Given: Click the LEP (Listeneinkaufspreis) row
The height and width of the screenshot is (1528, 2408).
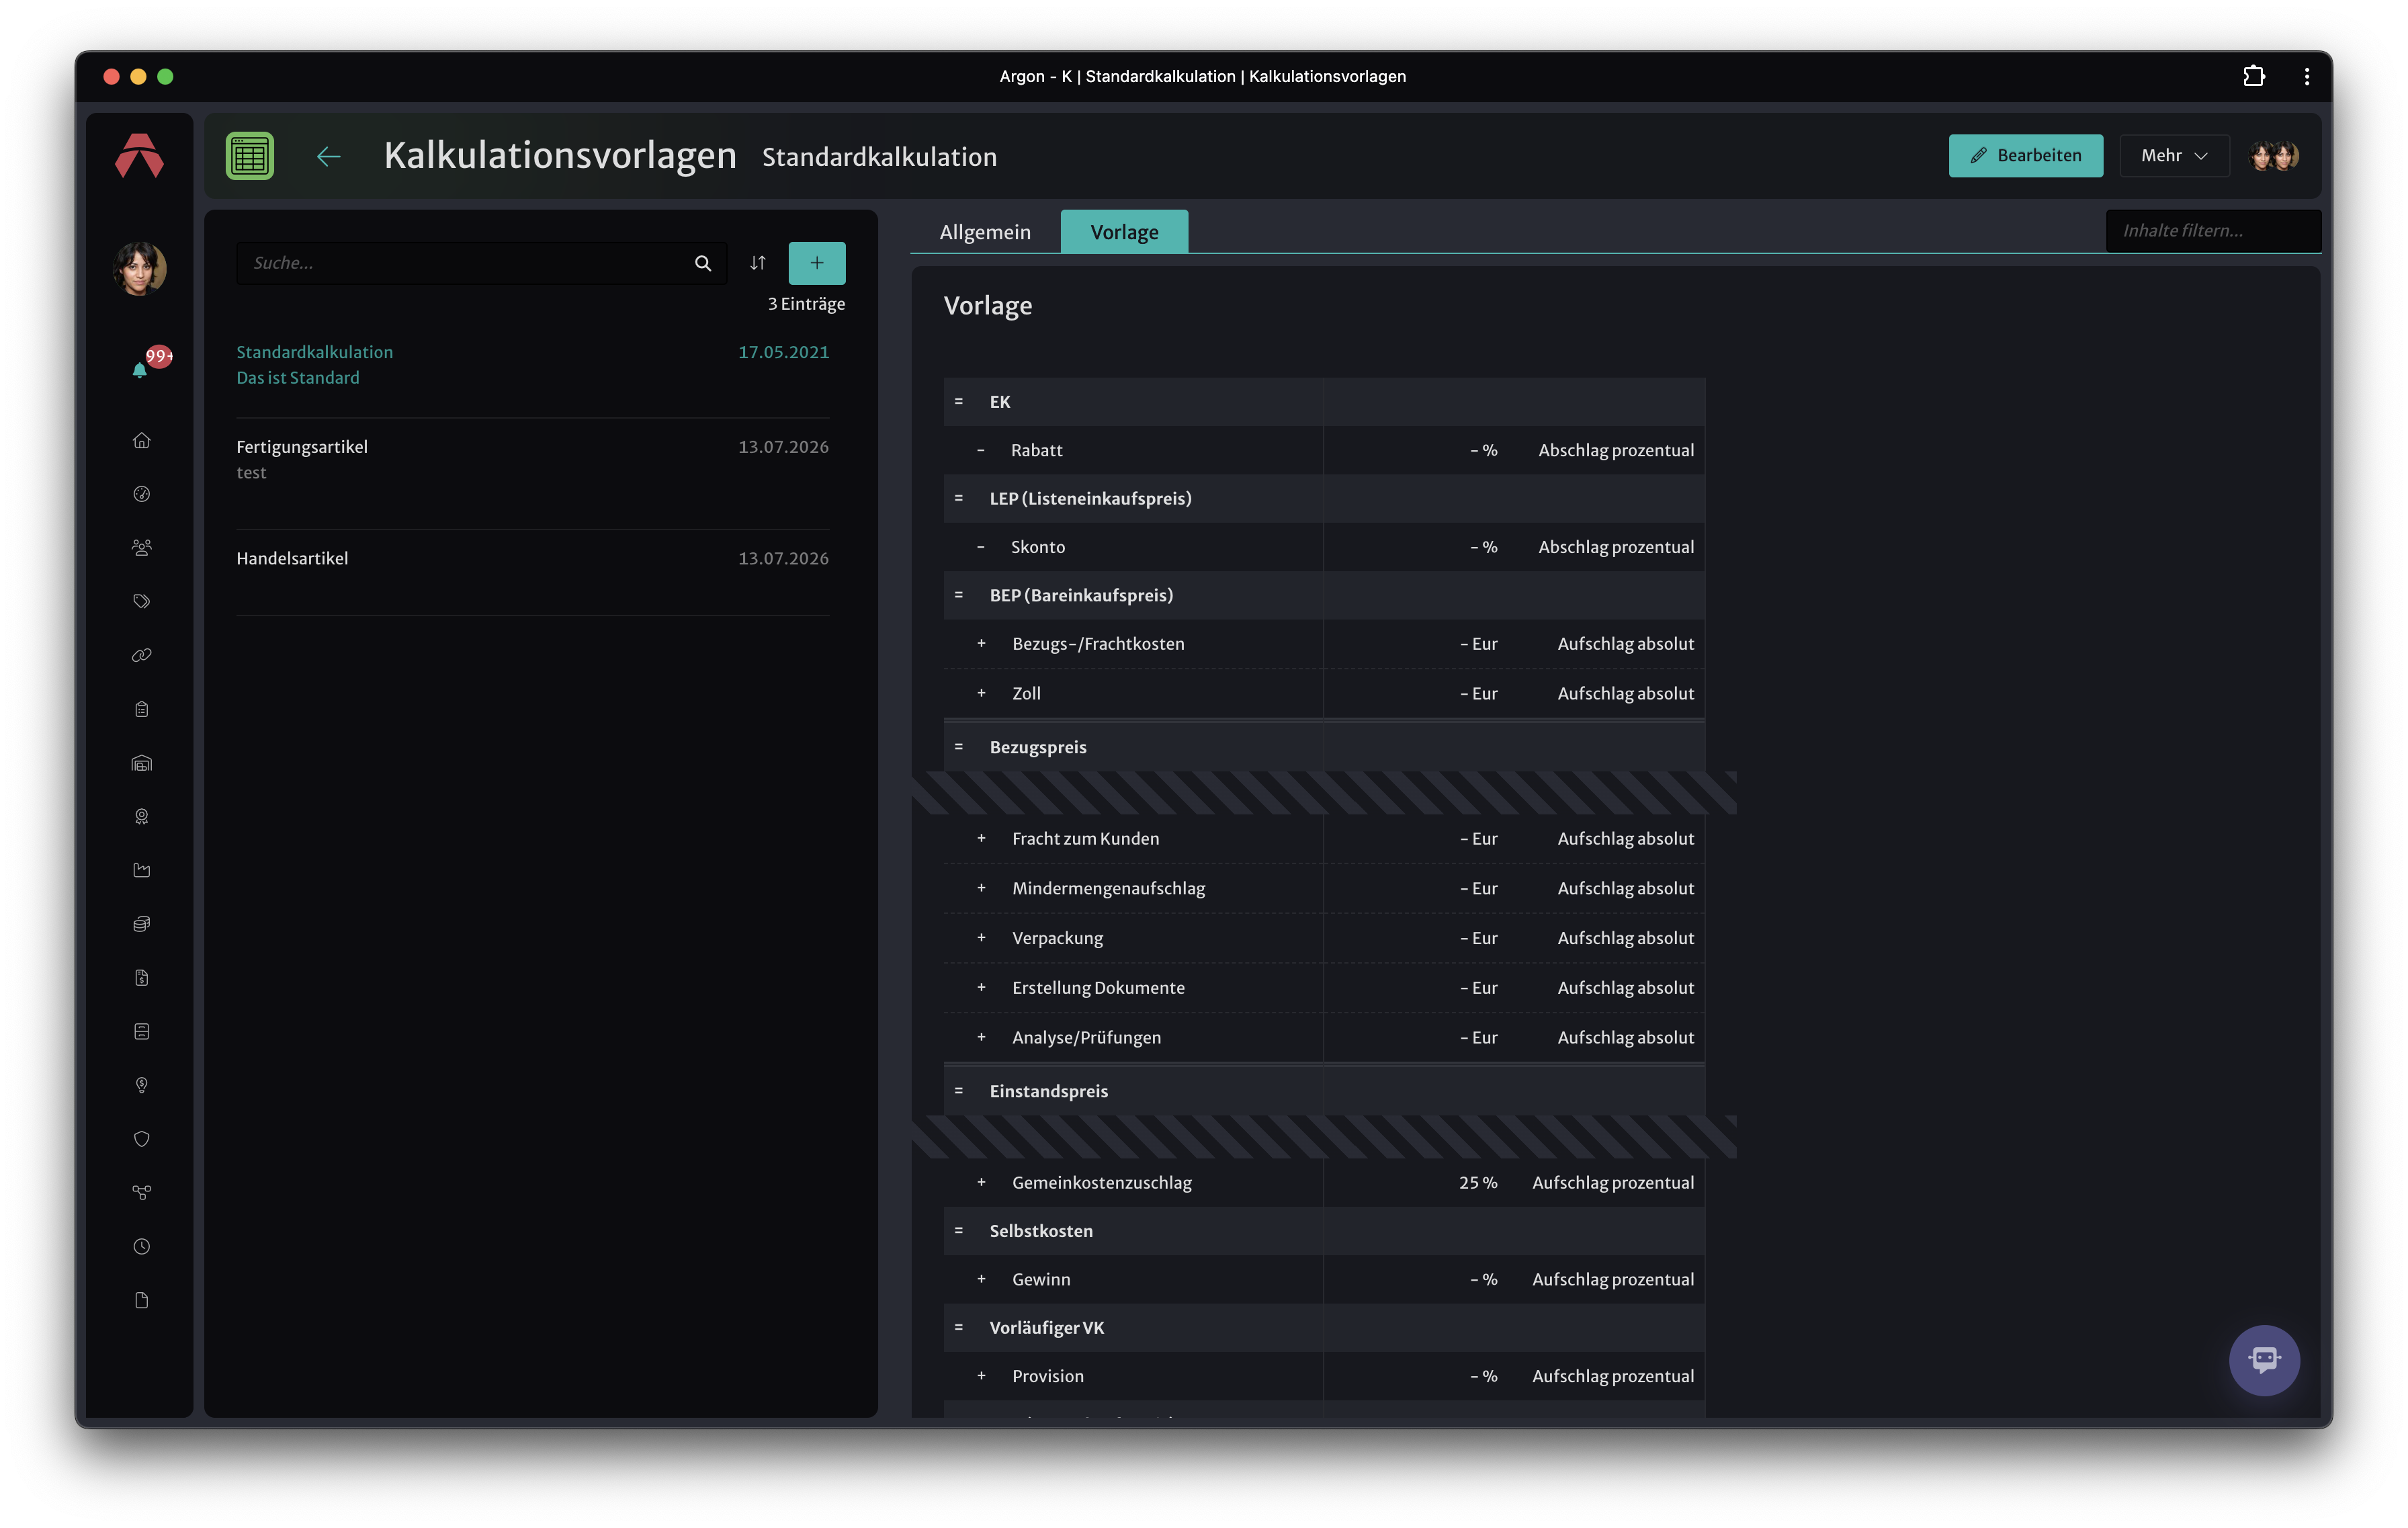Looking at the screenshot, I should pos(1324,498).
